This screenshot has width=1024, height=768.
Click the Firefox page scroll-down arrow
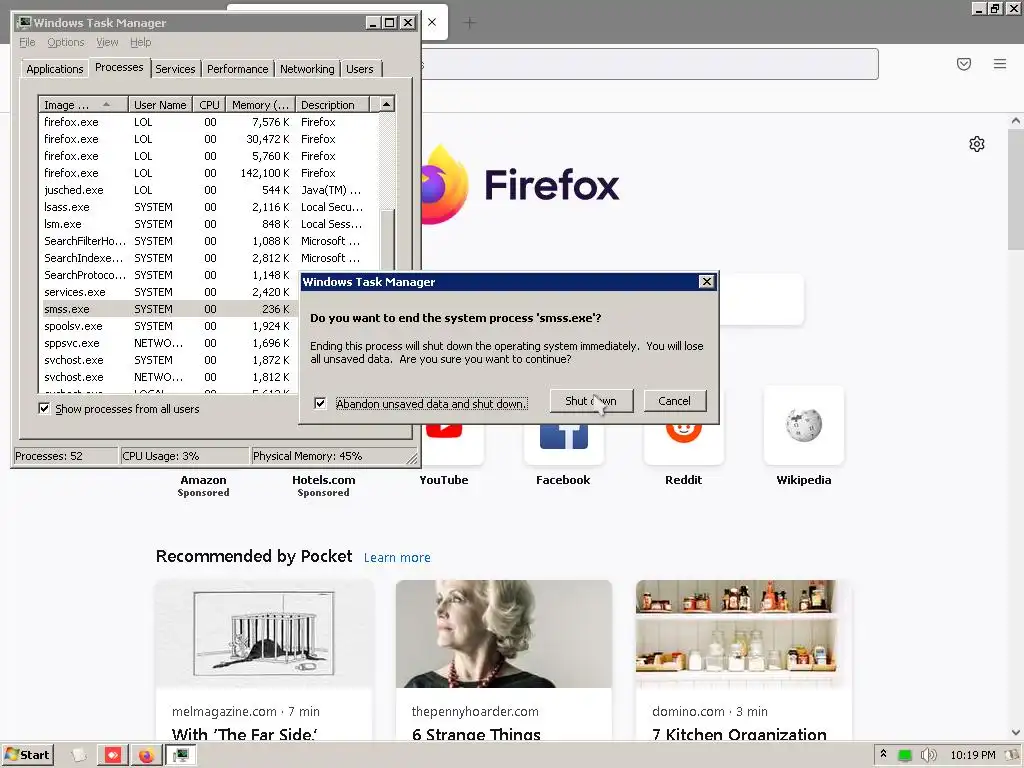1016,733
